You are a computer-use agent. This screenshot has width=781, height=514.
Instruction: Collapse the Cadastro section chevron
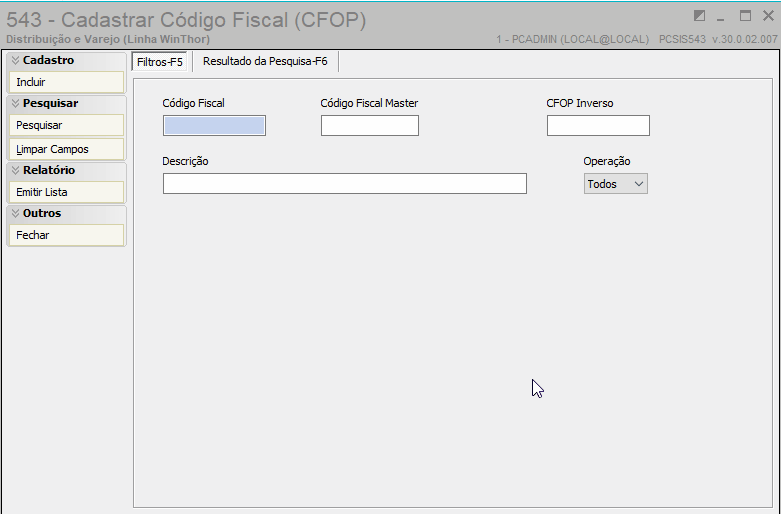(x=15, y=60)
